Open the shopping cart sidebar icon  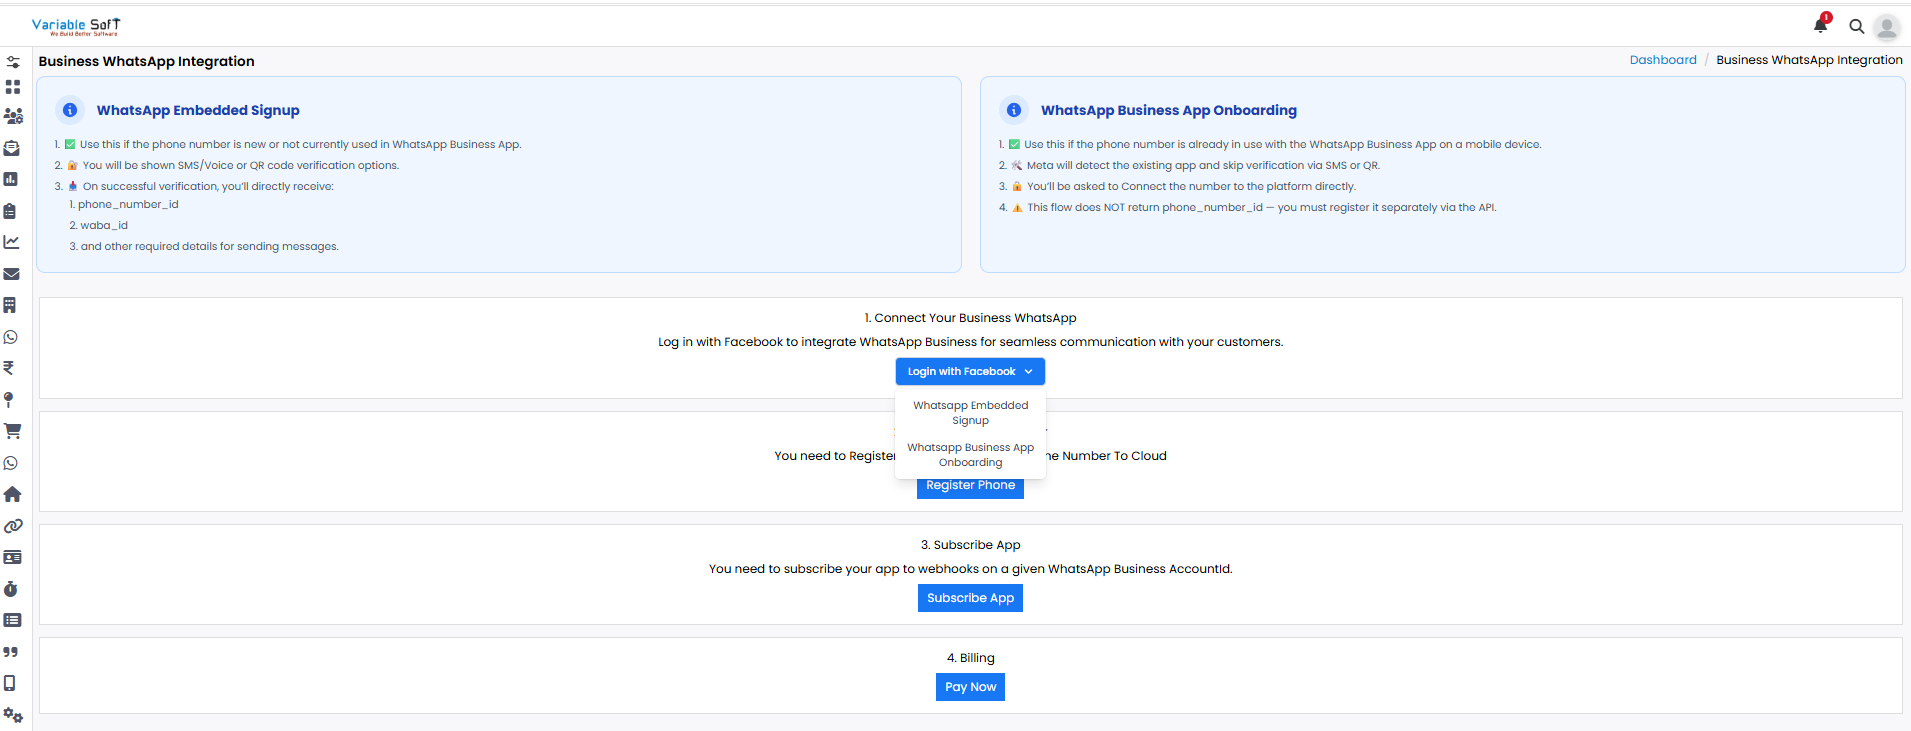[x=12, y=431]
